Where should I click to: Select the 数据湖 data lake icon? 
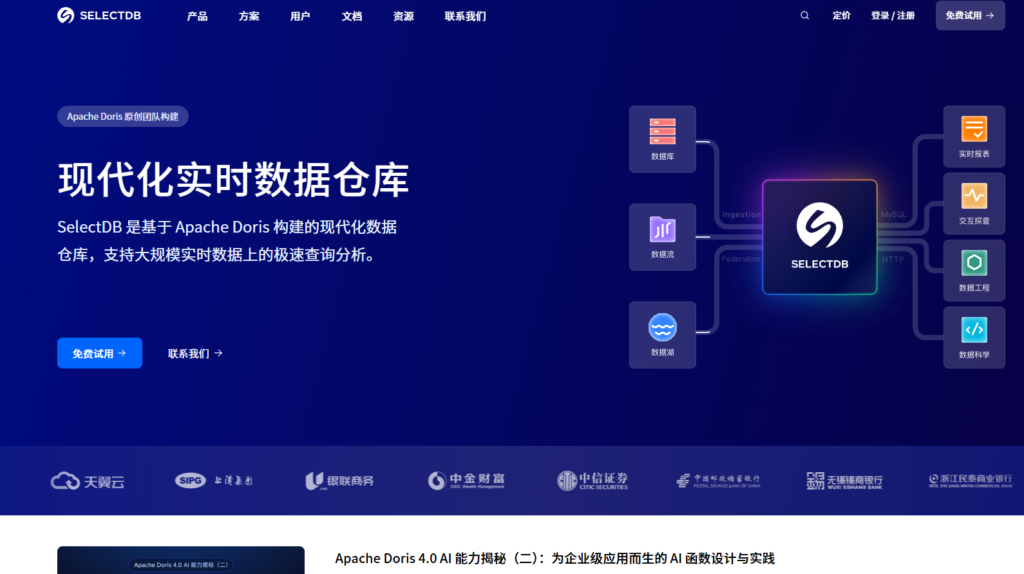662,327
